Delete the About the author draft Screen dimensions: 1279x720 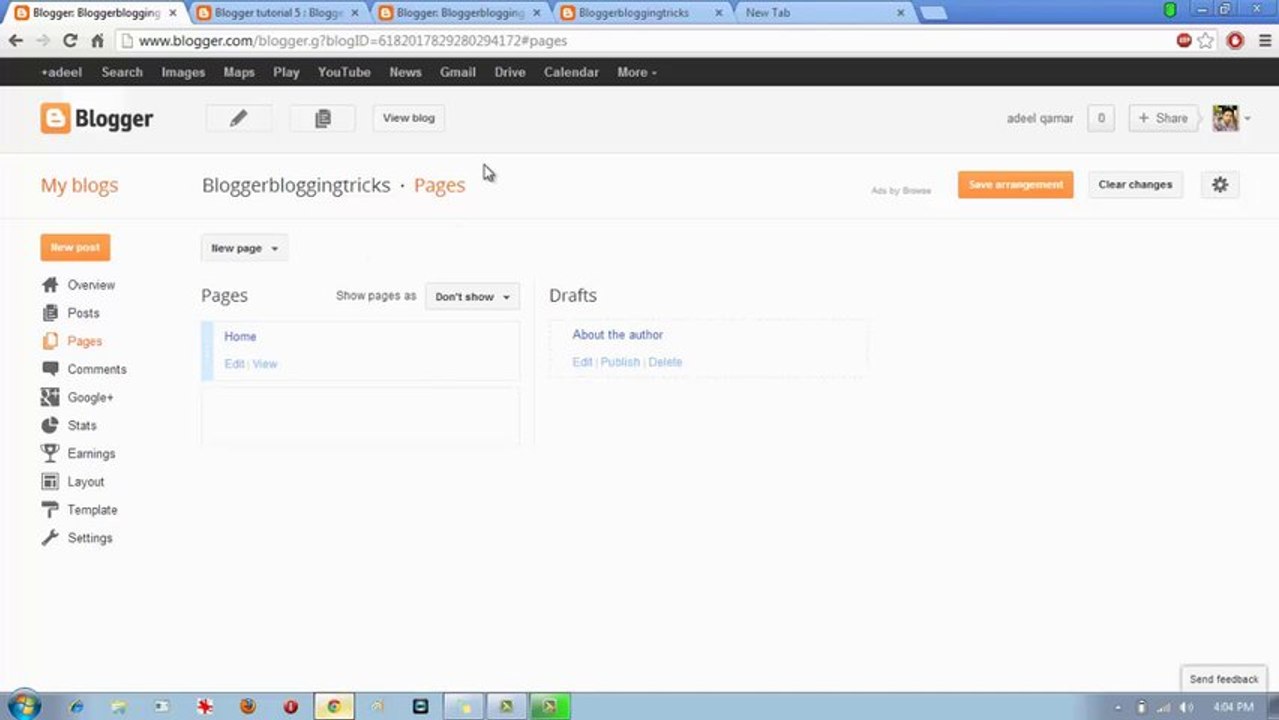coord(665,362)
